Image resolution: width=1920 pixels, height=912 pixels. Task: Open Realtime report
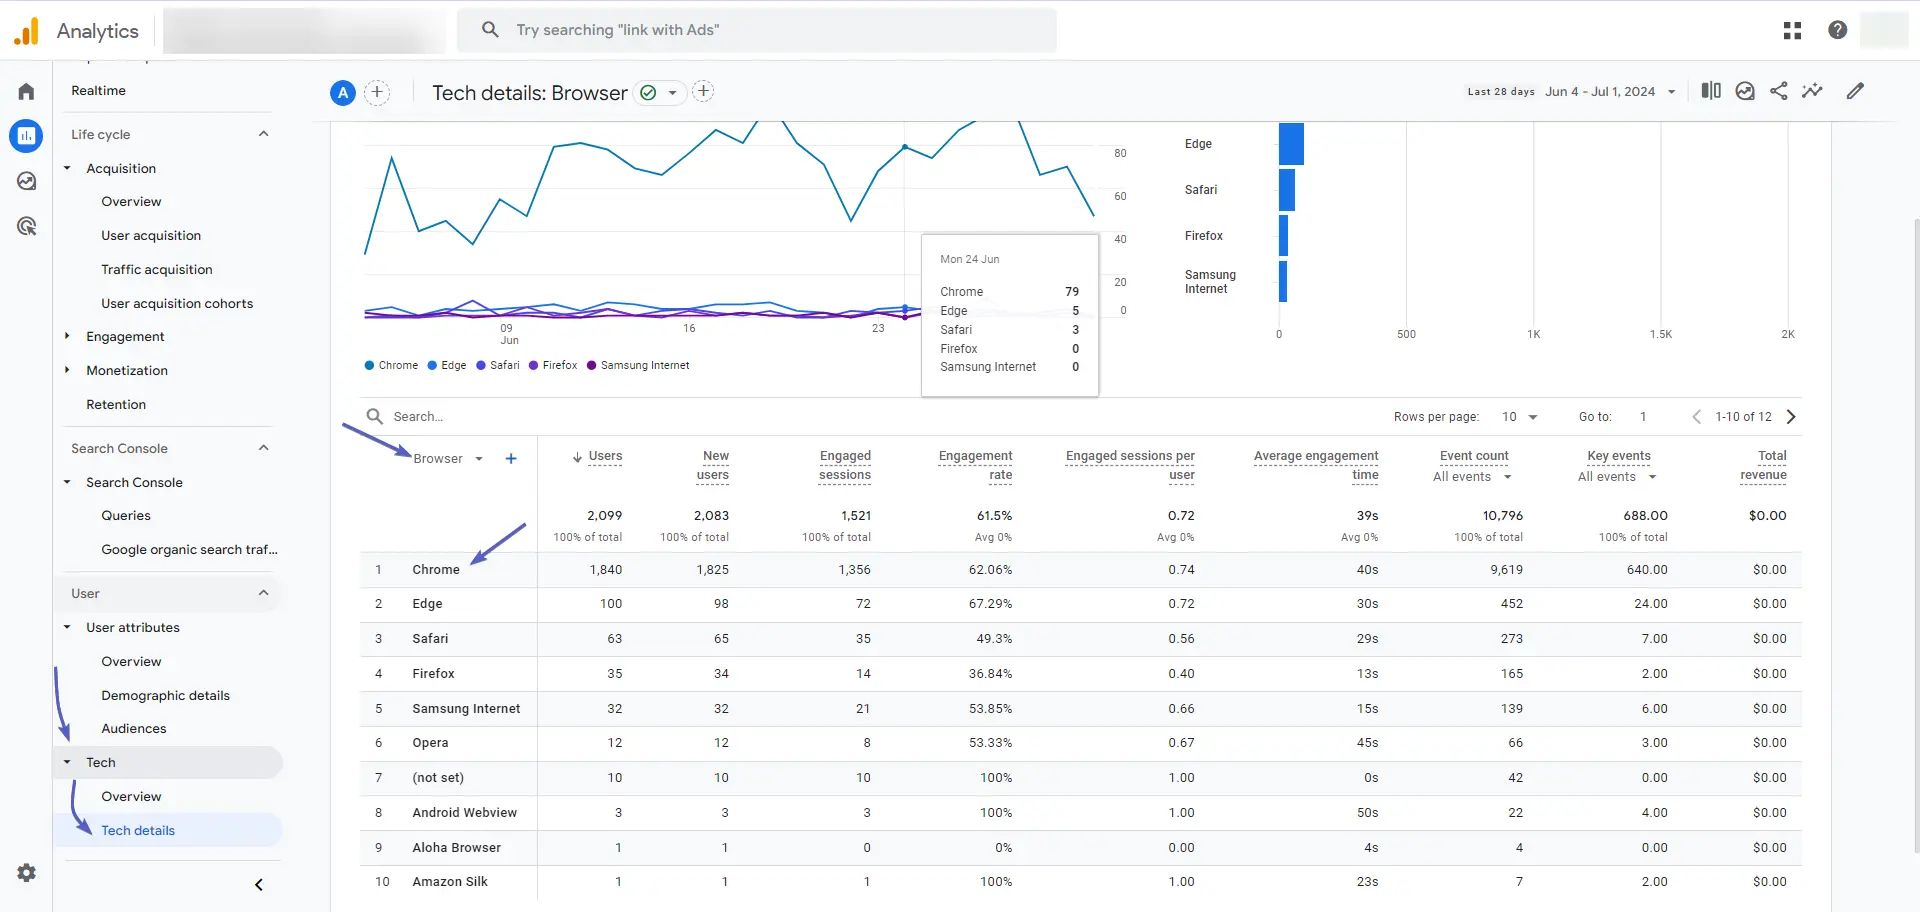coord(98,91)
